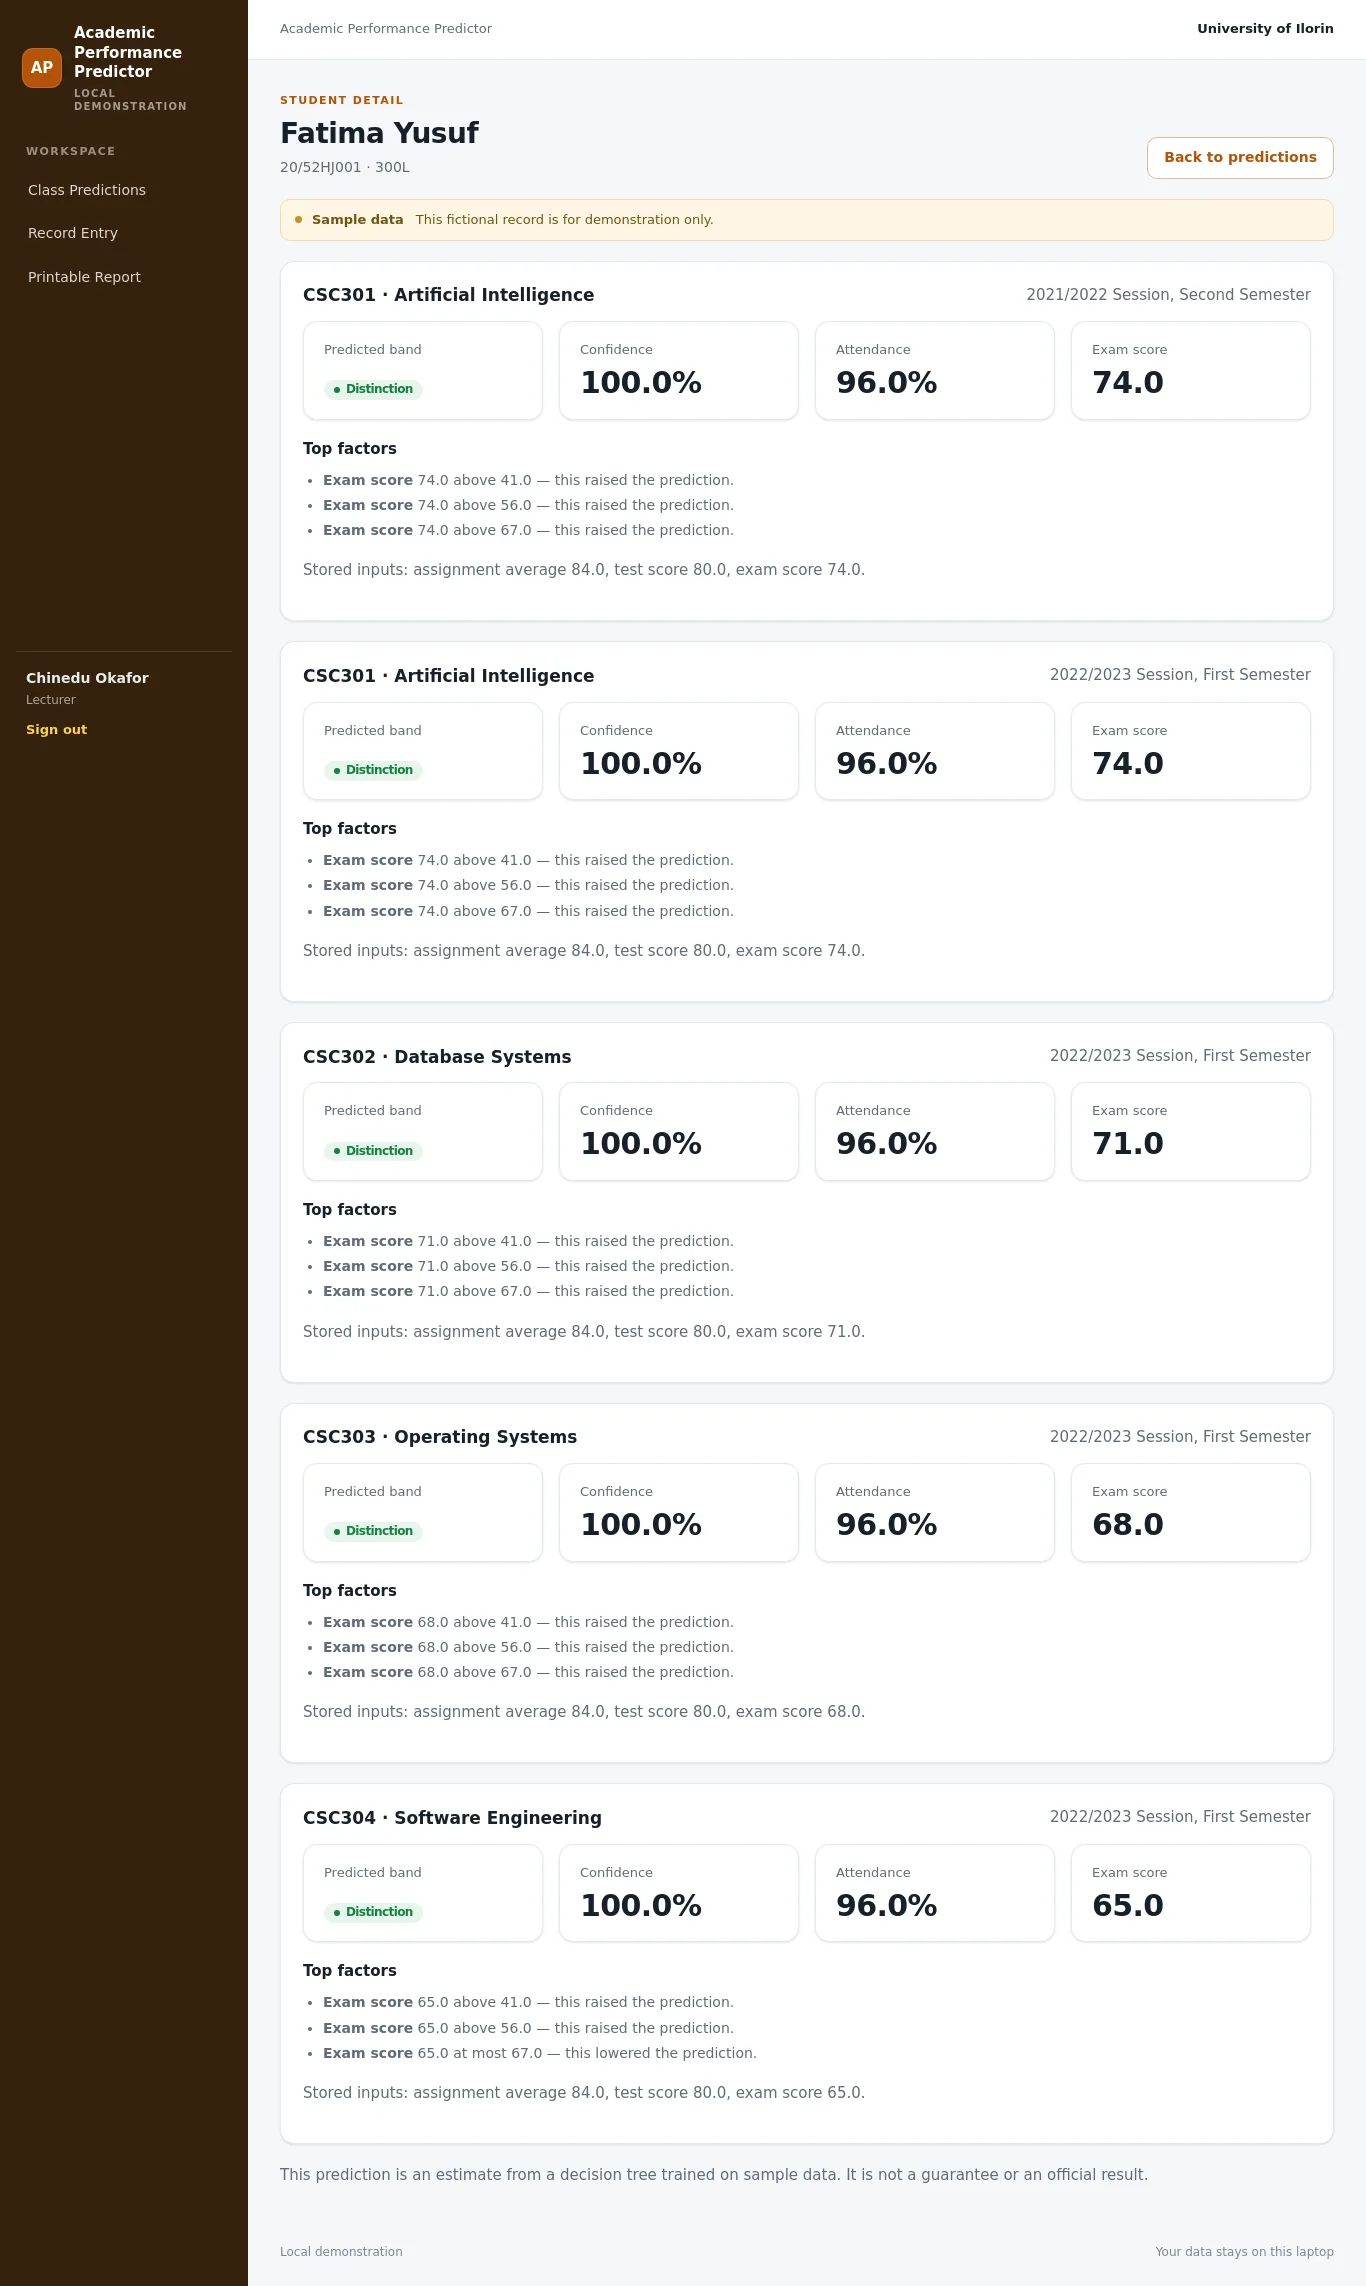Open Class Predictions in the sidebar

click(x=87, y=190)
